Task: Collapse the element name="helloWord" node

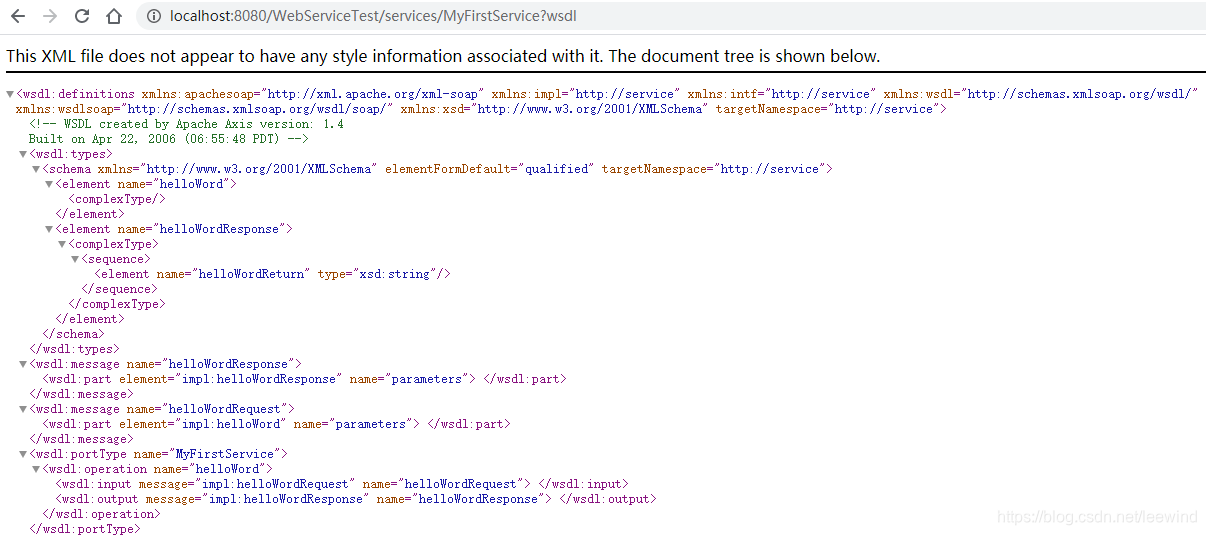Action: [x=49, y=184]
